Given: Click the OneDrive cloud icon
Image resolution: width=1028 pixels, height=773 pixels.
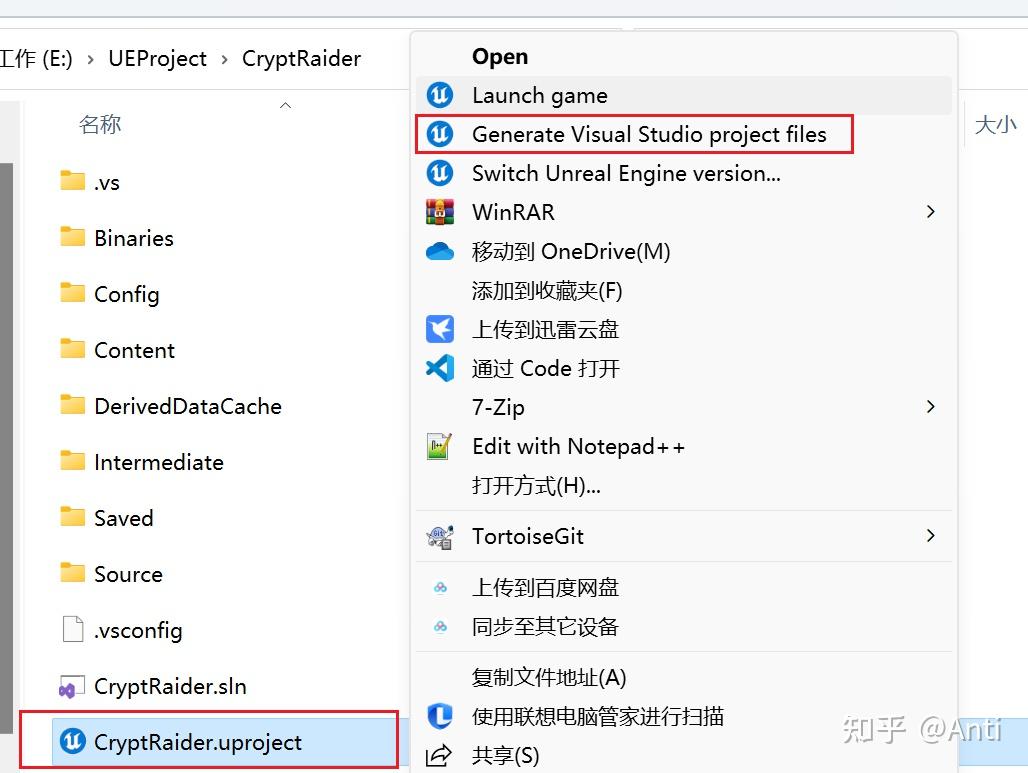Looking at the screenshot, I should (440, 251).
